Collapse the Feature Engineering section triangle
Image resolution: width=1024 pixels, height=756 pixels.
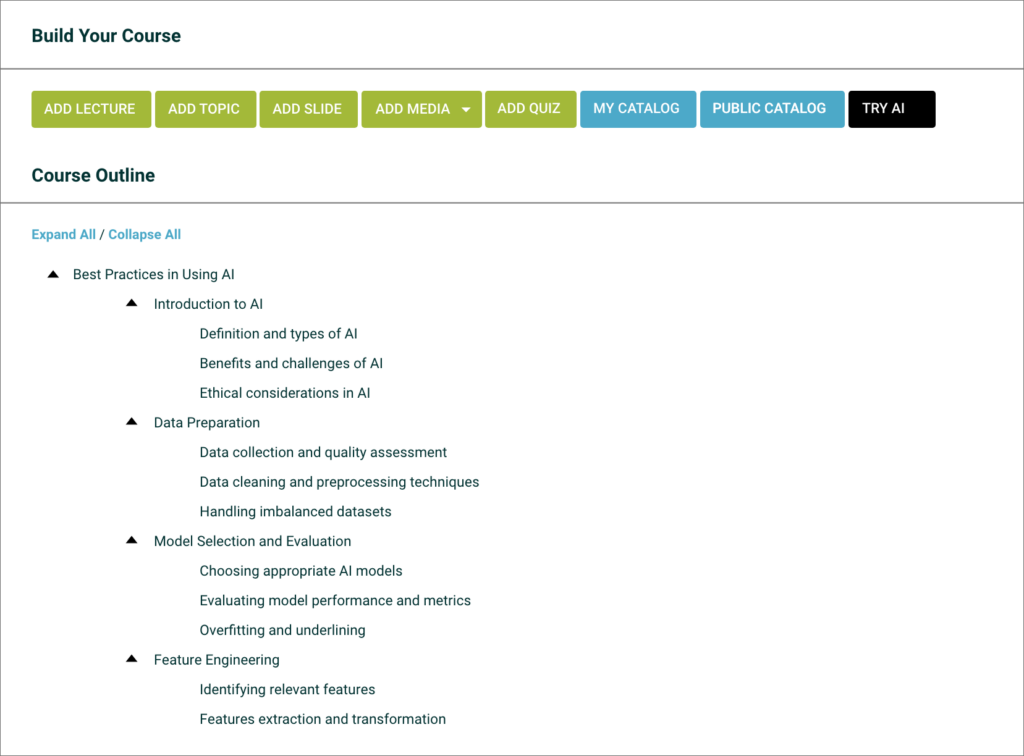point(131,659)
